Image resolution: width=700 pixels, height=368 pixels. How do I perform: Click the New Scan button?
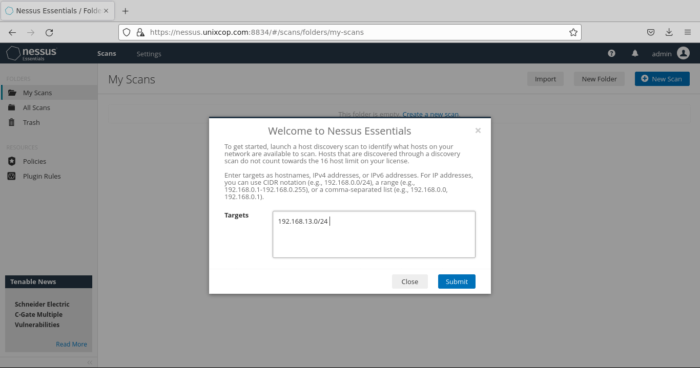[x=662, y=79]
